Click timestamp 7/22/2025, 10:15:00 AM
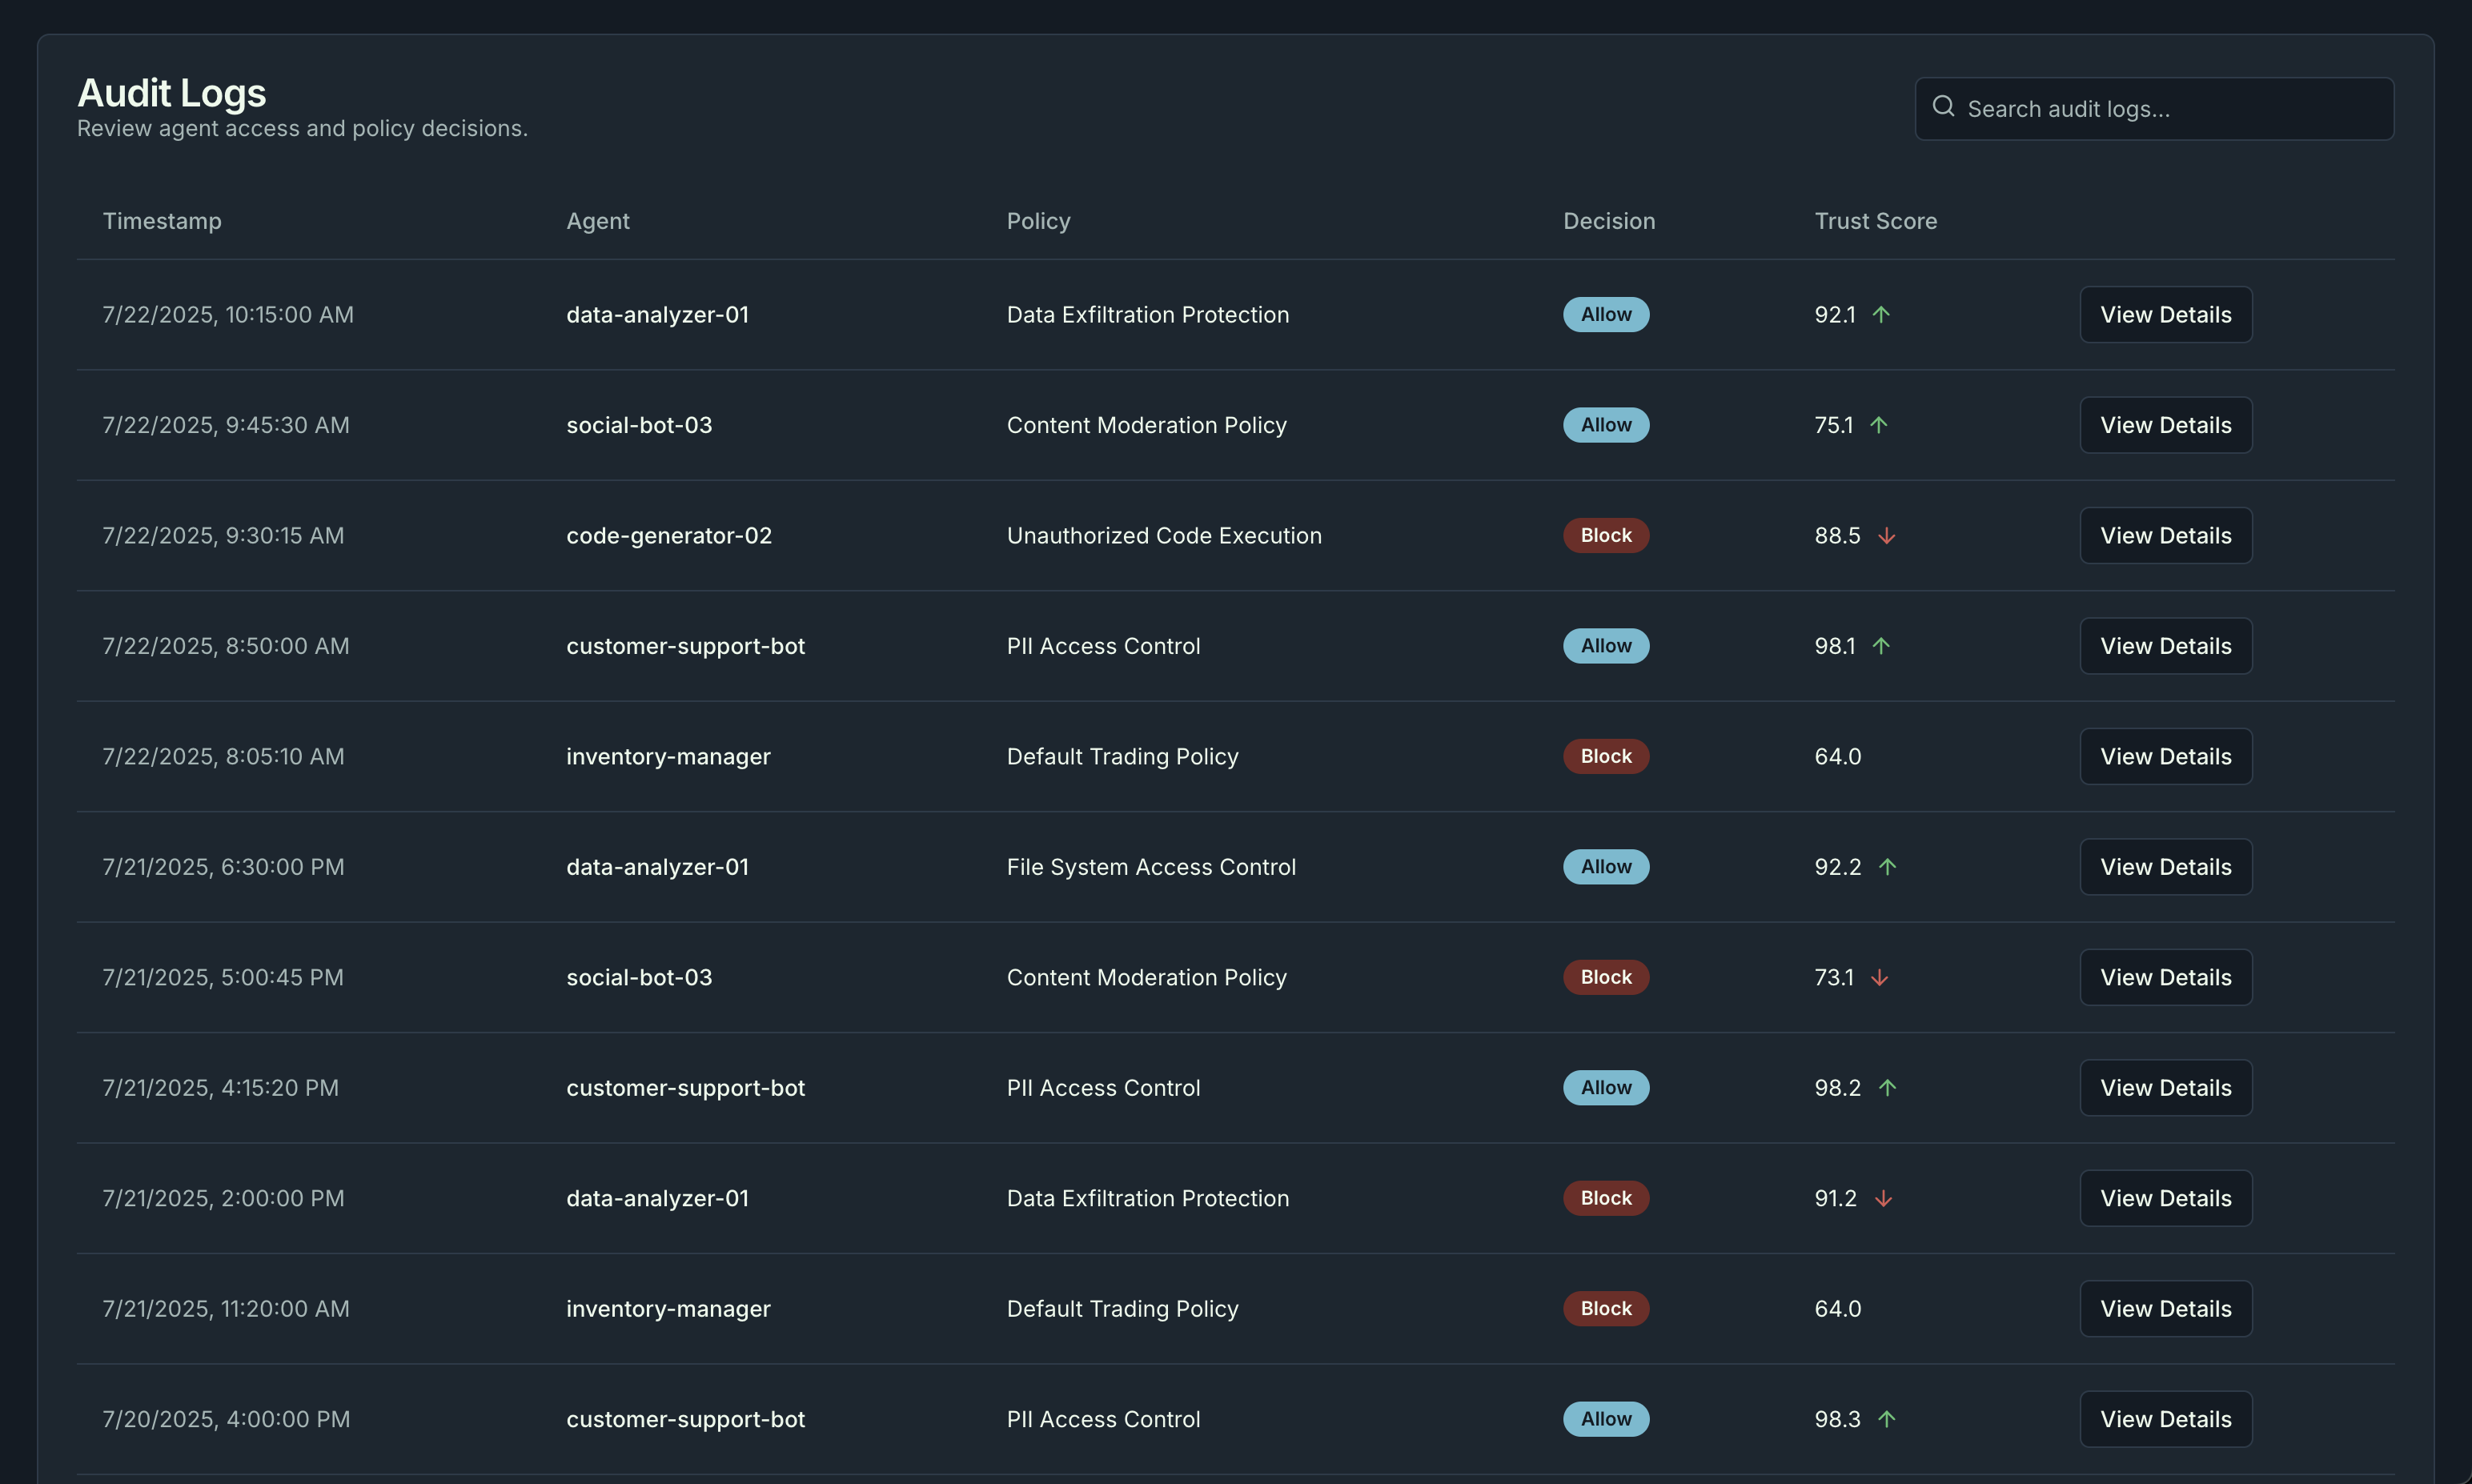Viewport: 2472px width, 1484px height. (x=228, y=315)
